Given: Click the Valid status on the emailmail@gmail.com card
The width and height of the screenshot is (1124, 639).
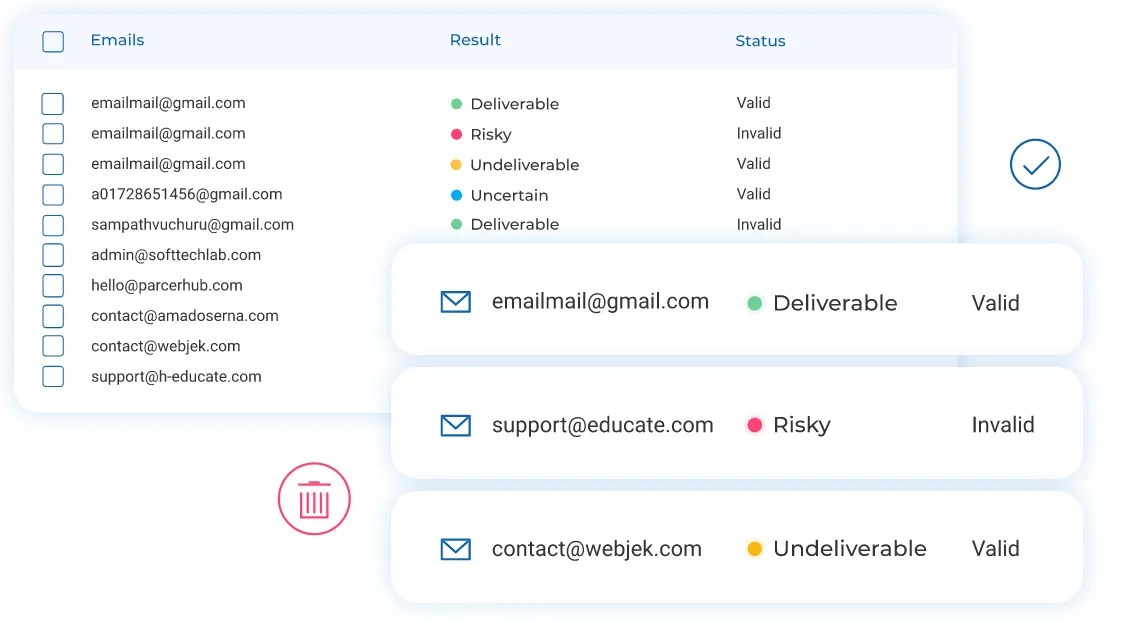Looking at the screenshot, I should (x=994, y=303).
